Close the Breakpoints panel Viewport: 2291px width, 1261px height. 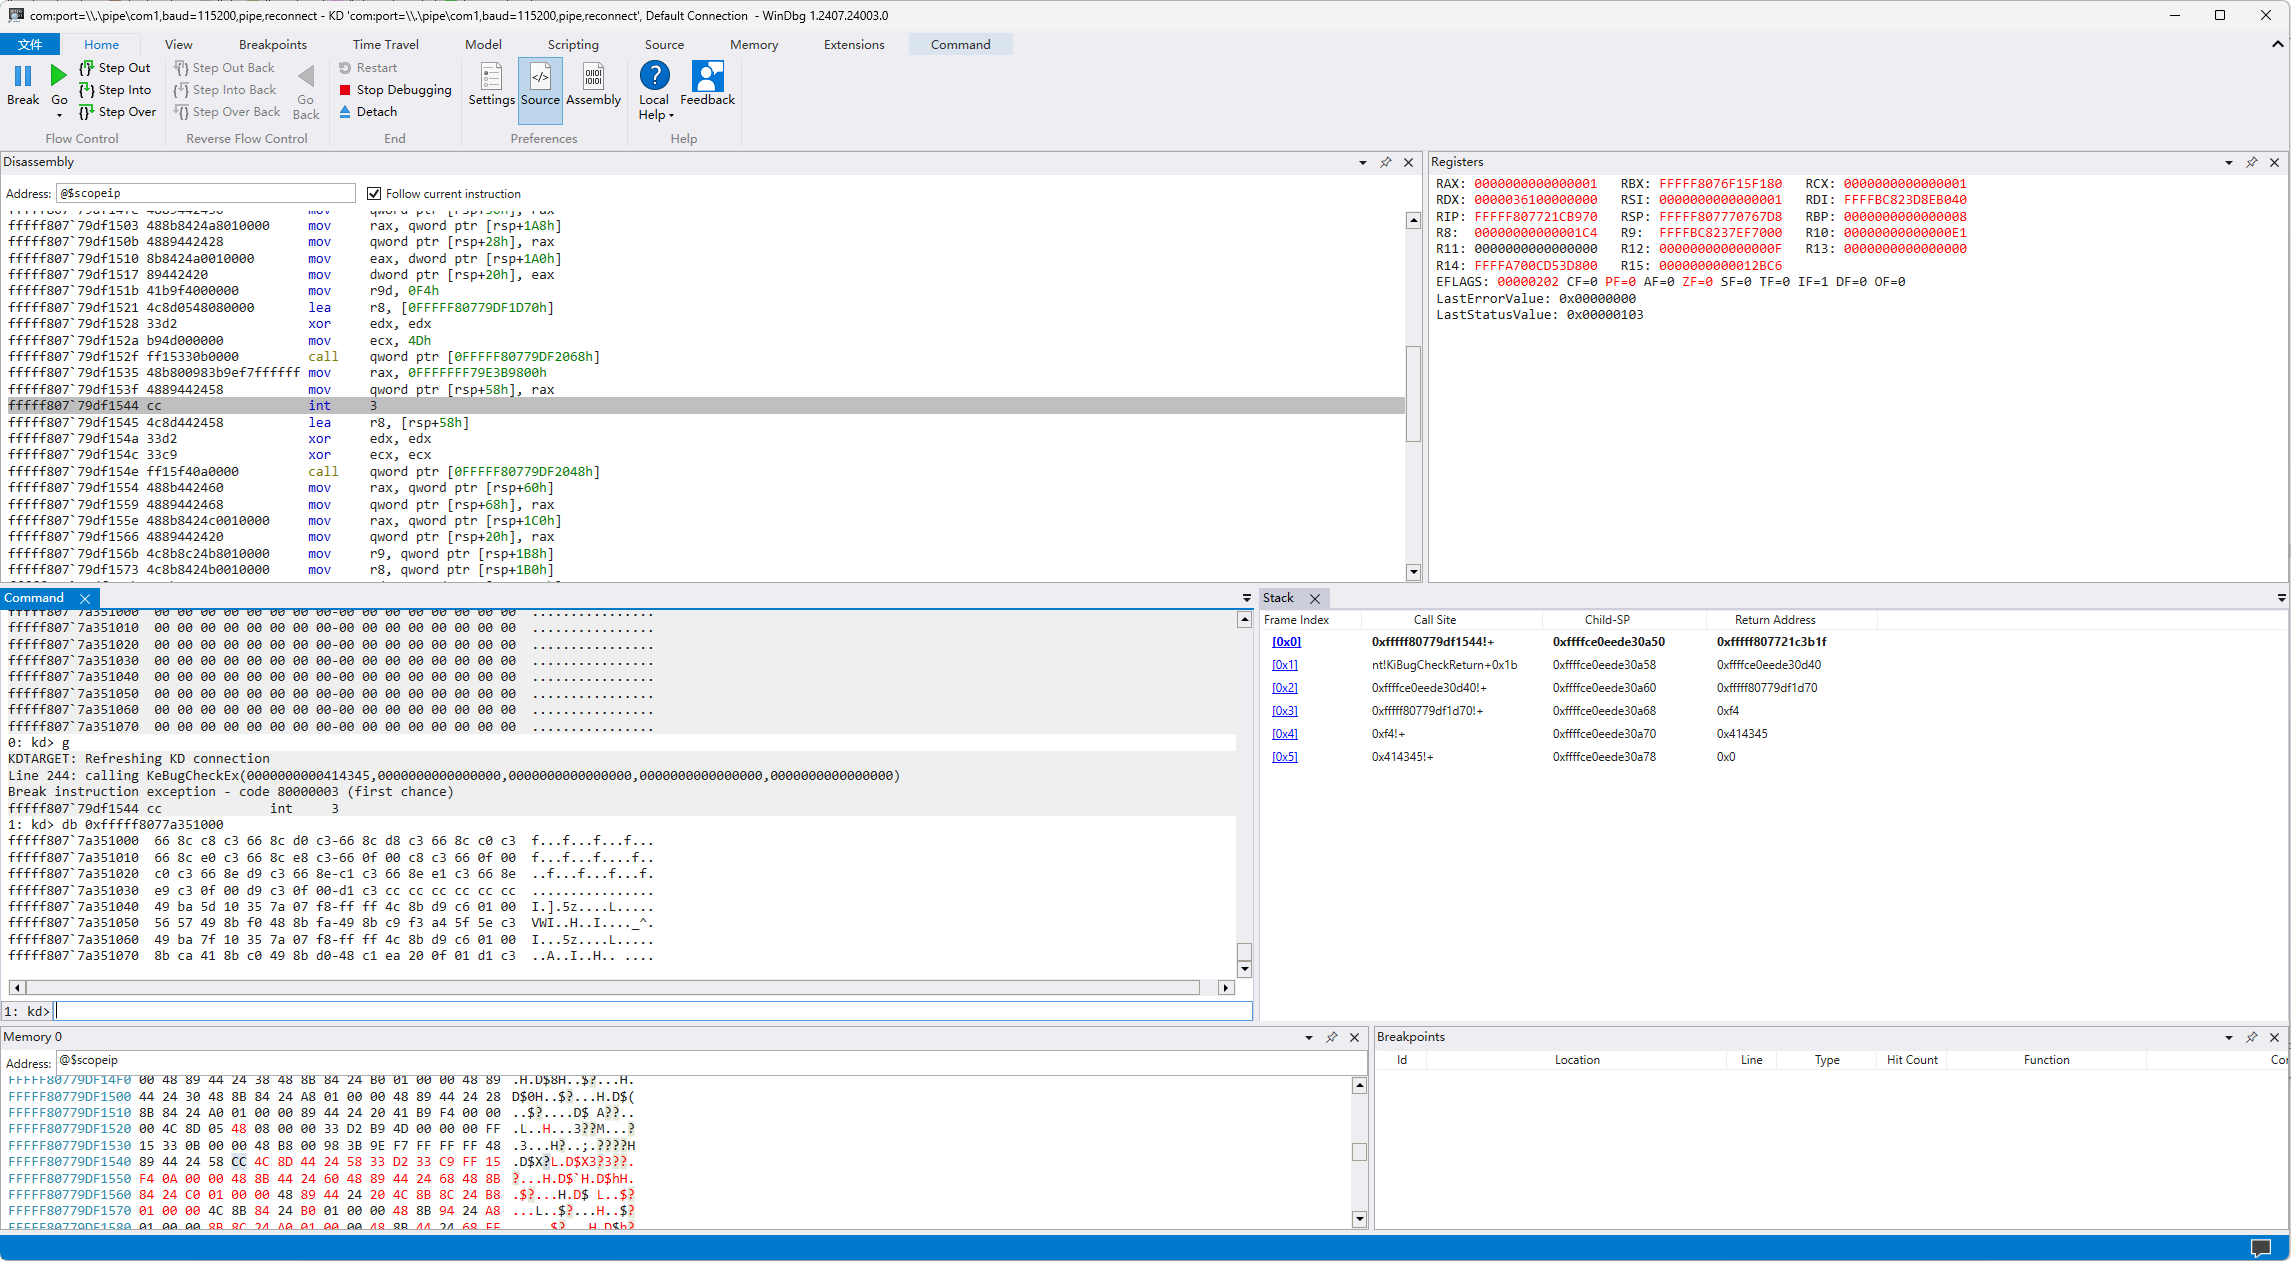click(x=2274, y=1037)
